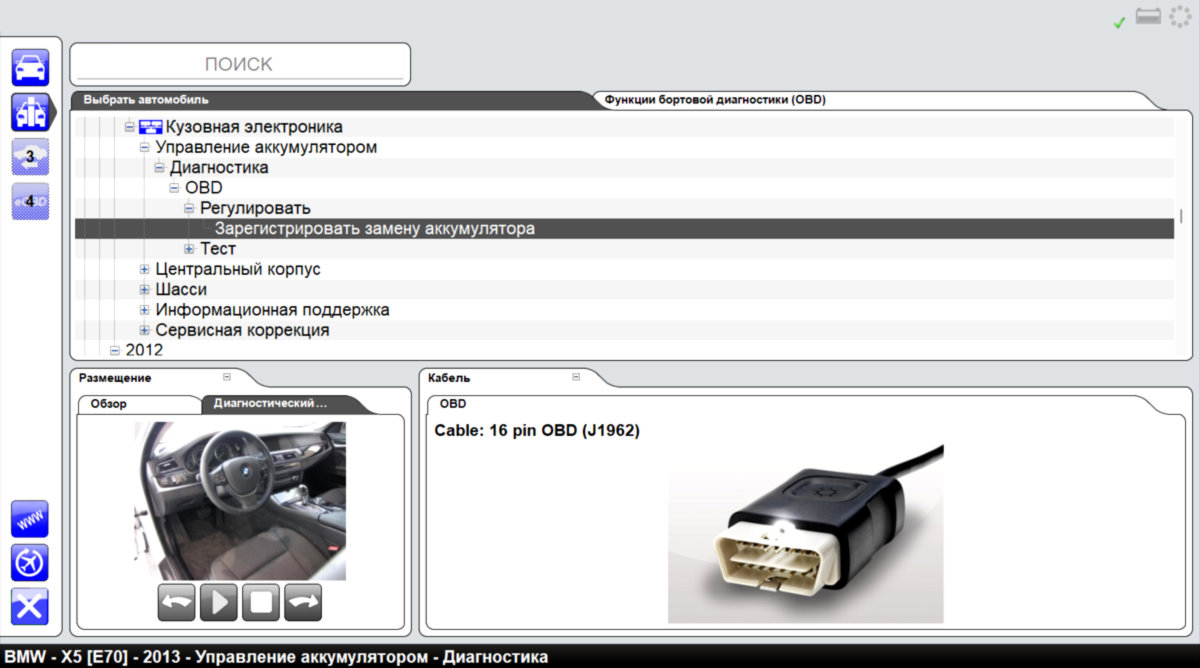Expand the Тест tree node
This screenshot has width=1200, height=668.
189,249
